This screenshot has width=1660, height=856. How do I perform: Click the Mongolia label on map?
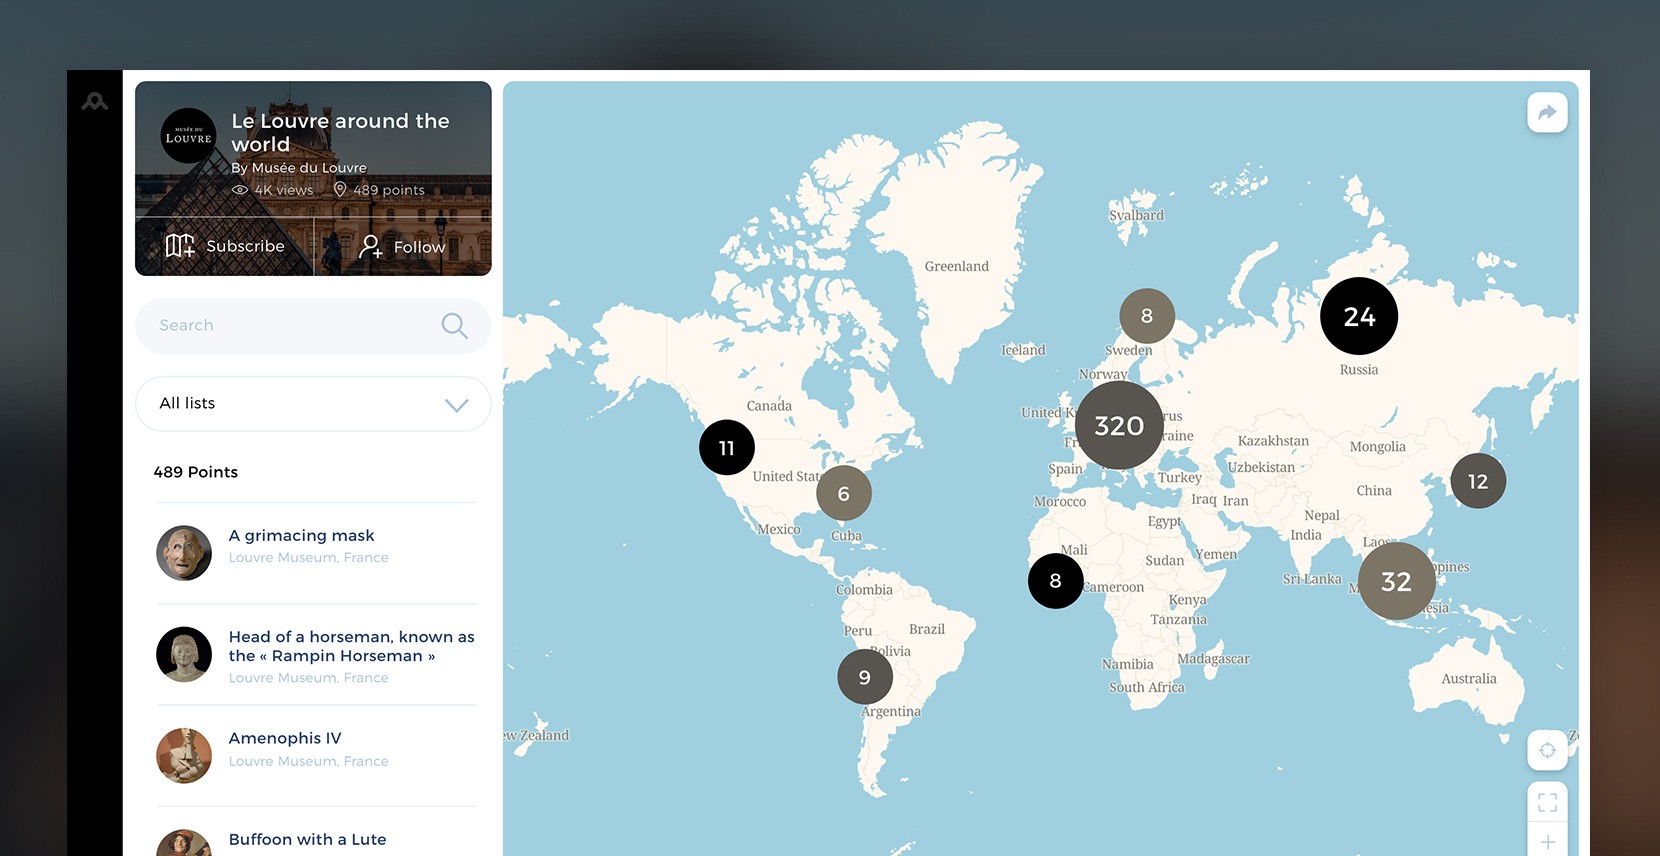[1378, 447]
